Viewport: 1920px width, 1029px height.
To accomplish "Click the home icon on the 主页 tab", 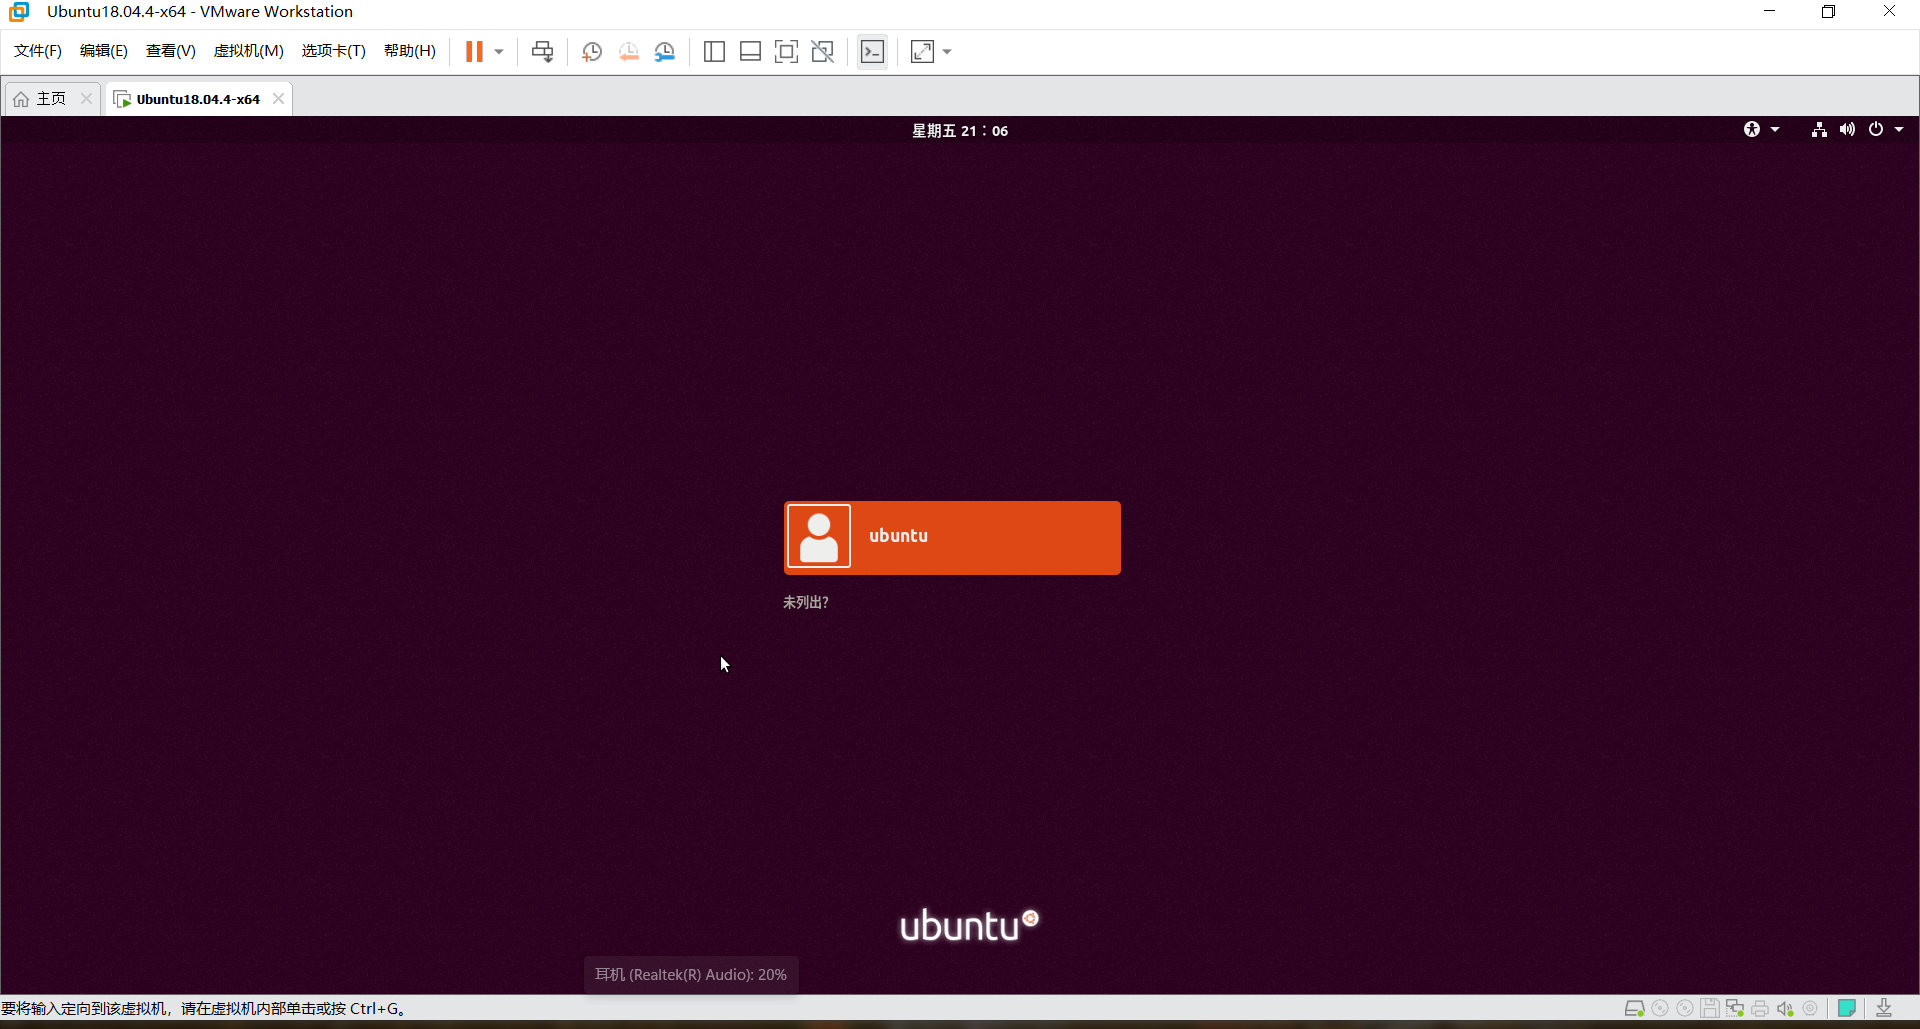I will (x=21, y=99).
